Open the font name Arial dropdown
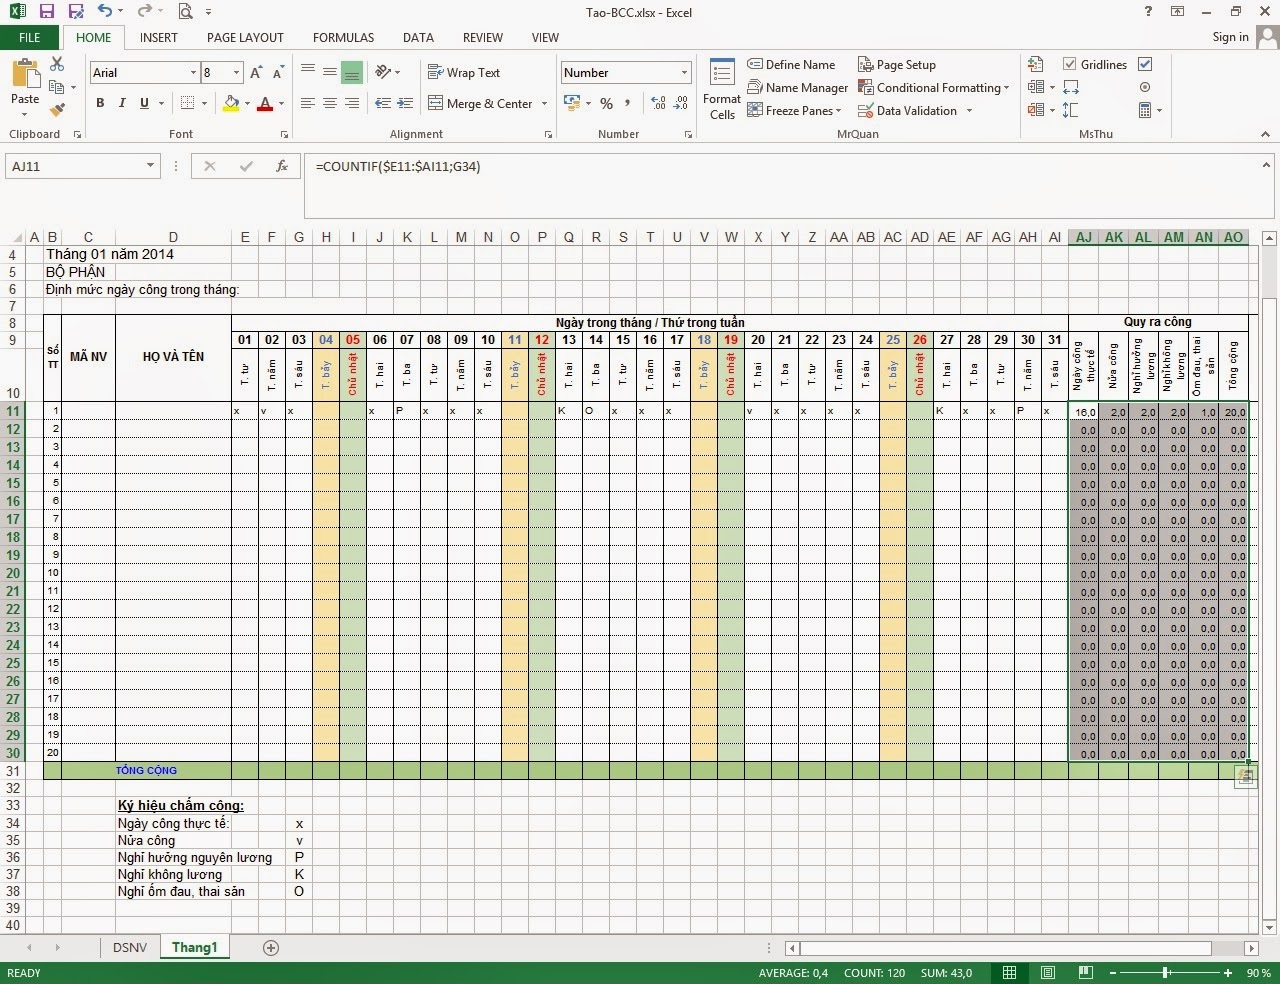The width and height of the screenshot is (1280, 984). pos(193,73)
